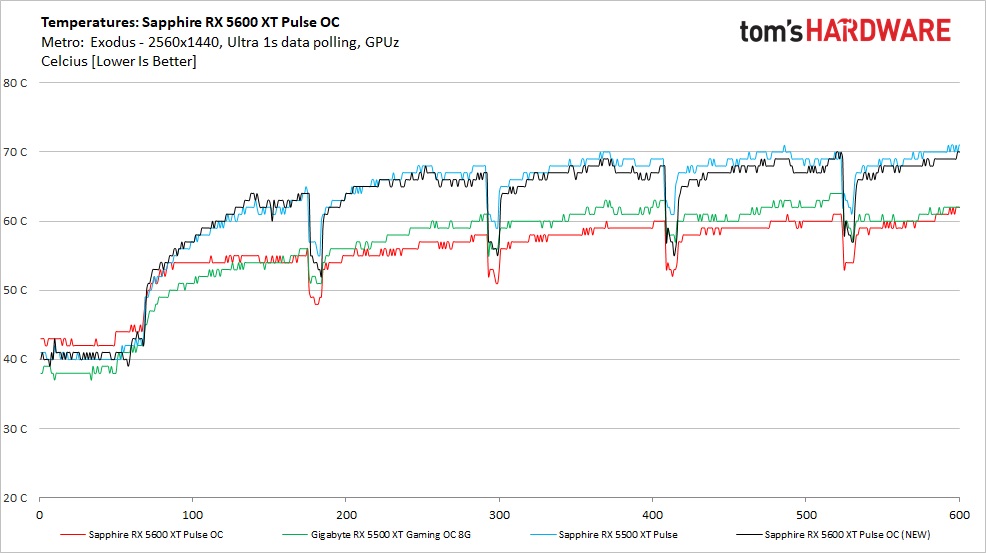Click the '100' x-axis tick label

point(192,515)
